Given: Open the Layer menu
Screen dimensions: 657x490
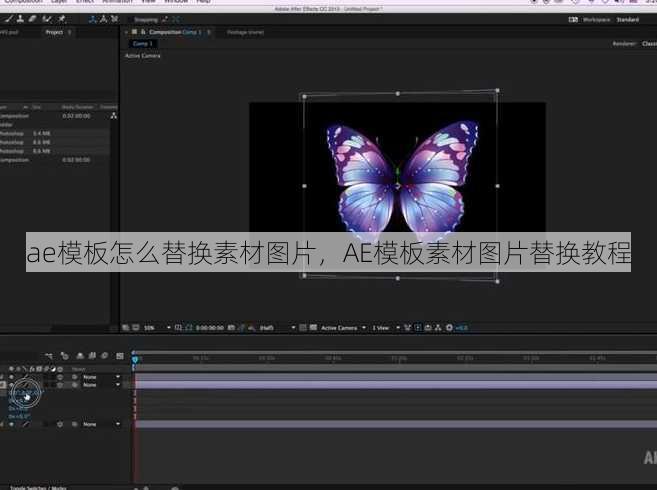Looking at the screenshot, I should coord(59,2).
